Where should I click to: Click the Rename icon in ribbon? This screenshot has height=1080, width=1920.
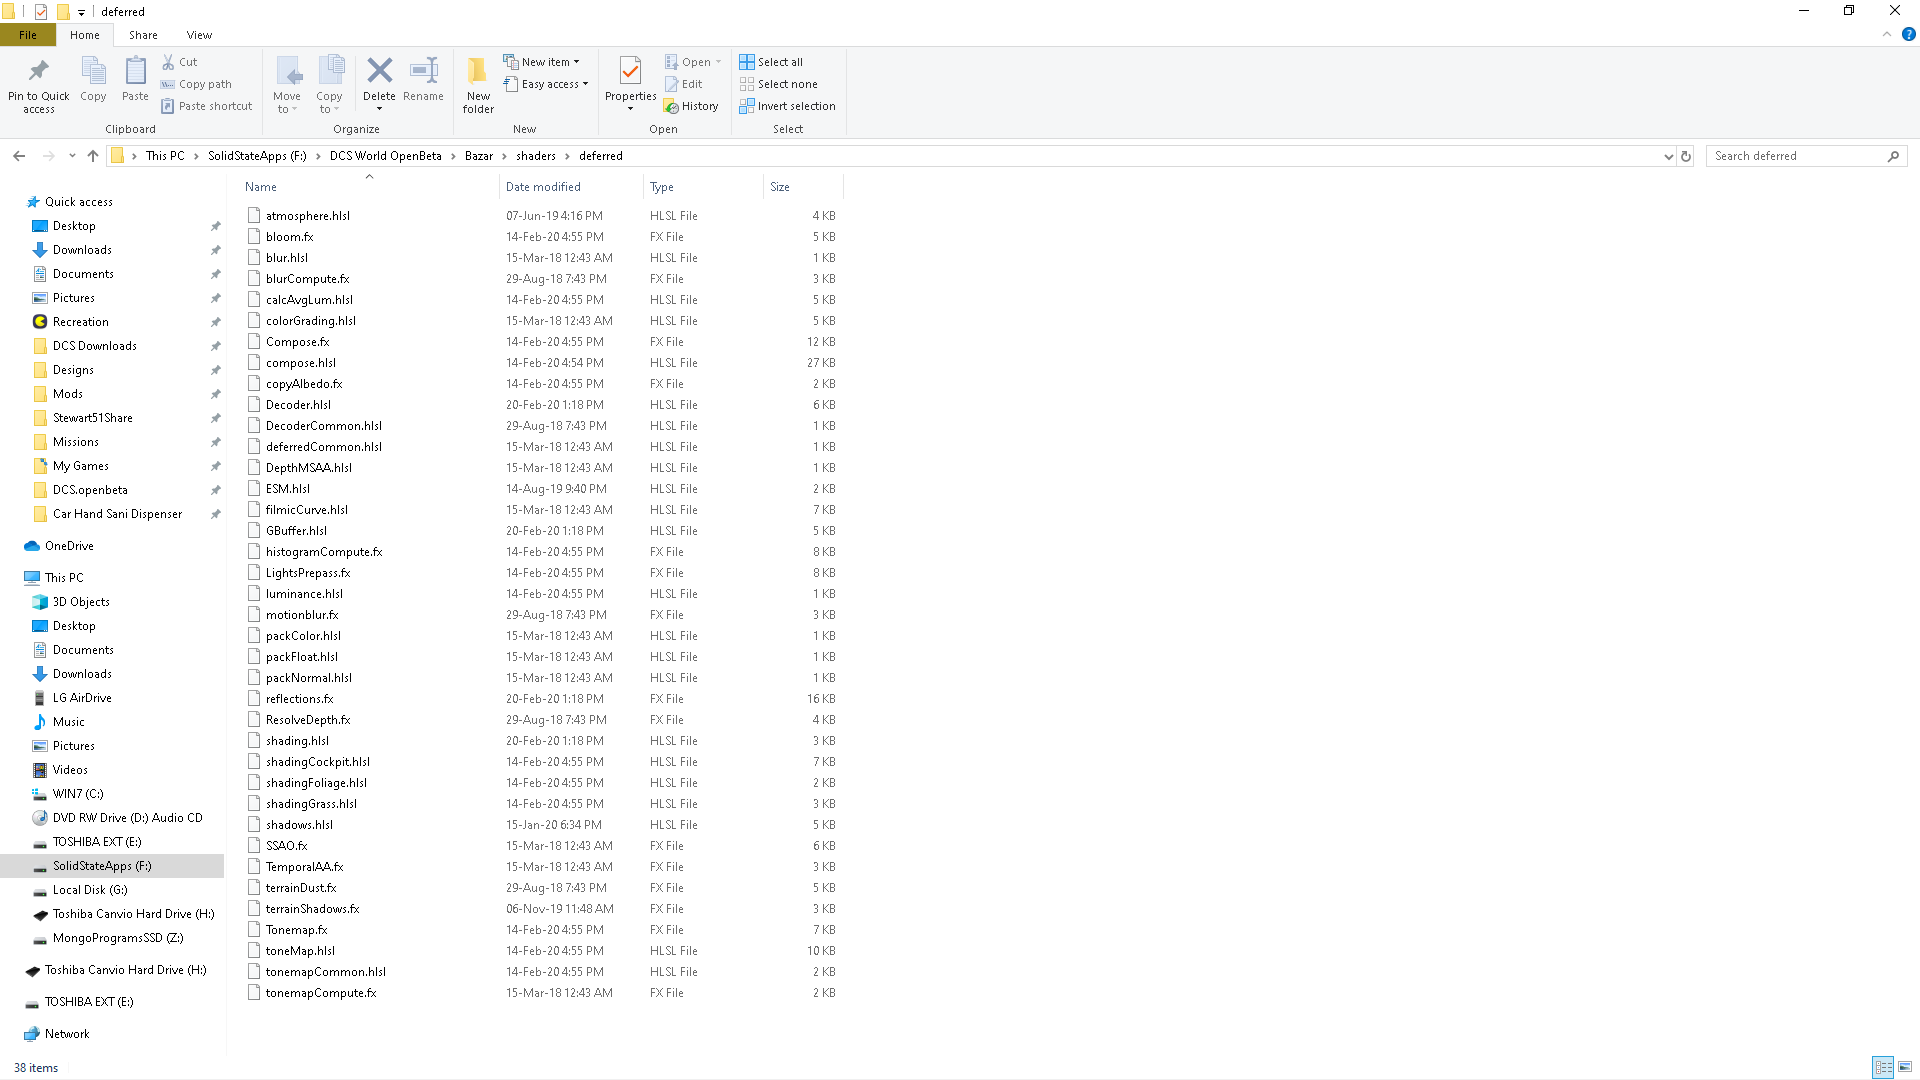(x=424, y=71)
